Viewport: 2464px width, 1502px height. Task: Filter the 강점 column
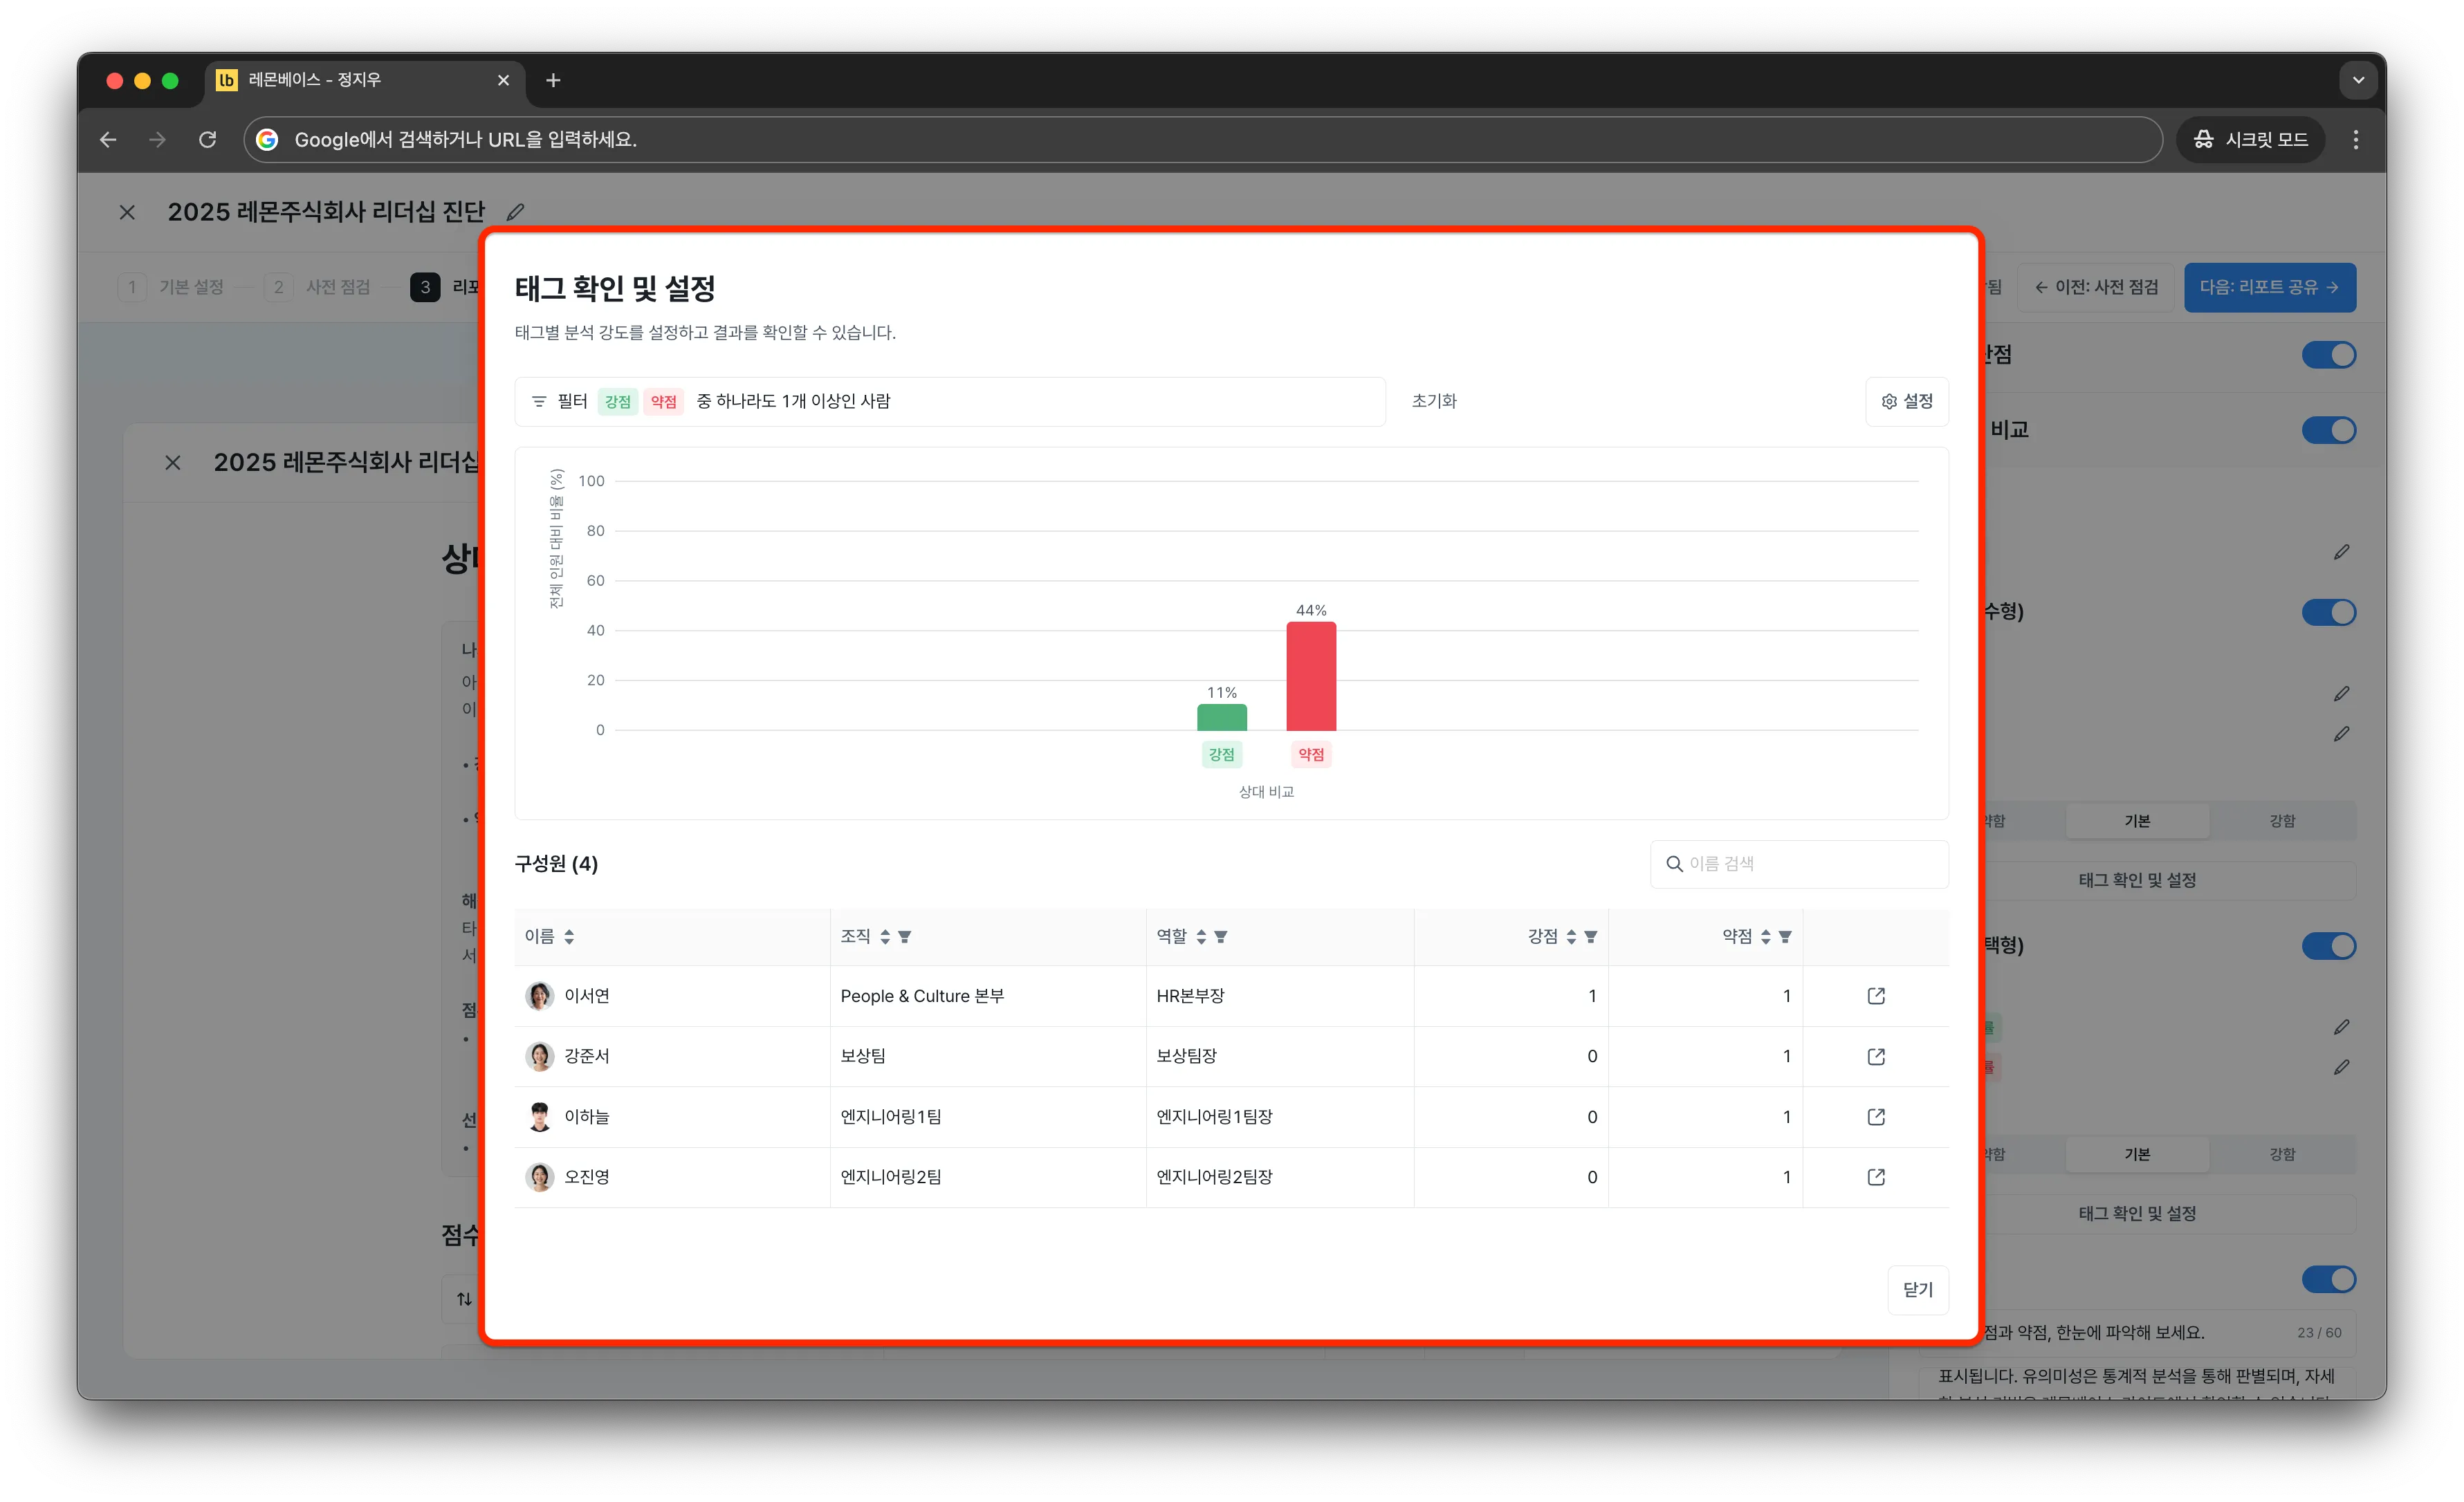pyautogui.click(x=1591, y=936)
